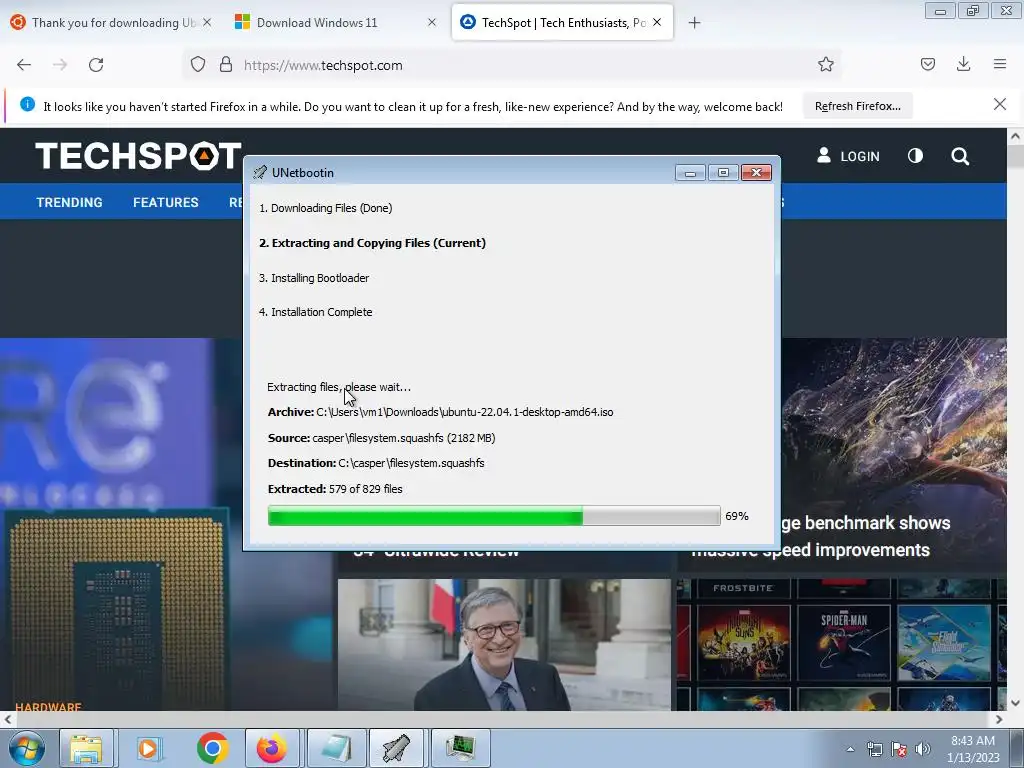The width and height of the screenshot is (1024, 768).
Task: Click "3. Installing Bootloader" step text
Action: point(313,278)
